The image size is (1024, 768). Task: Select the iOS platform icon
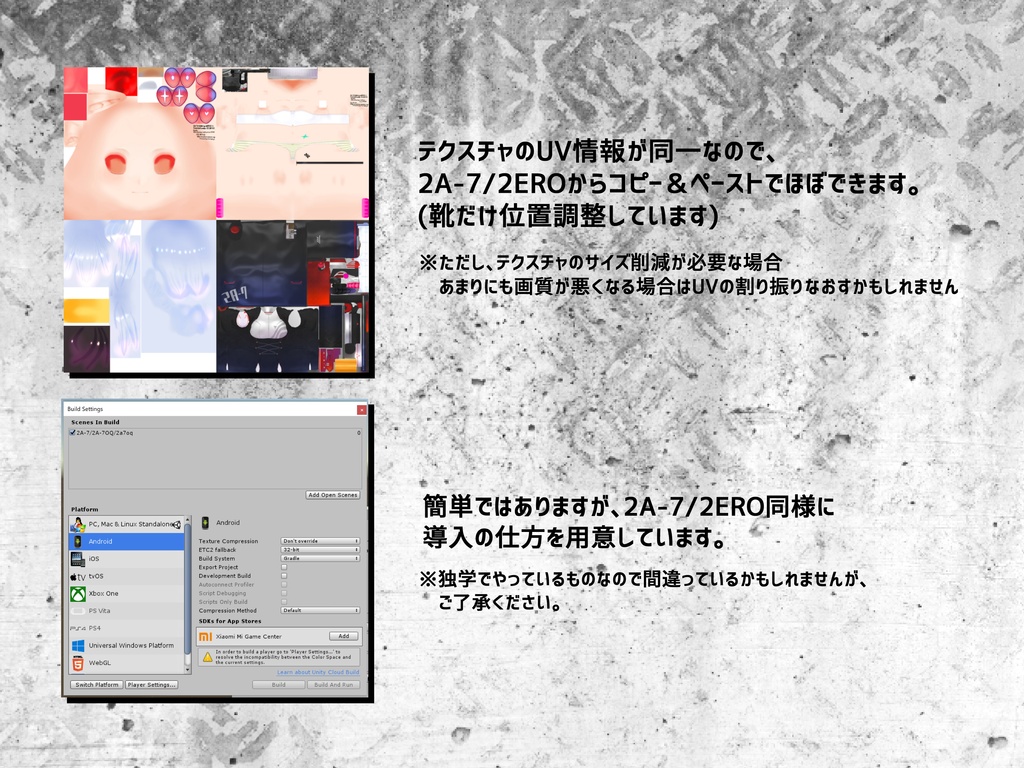click(76, 560)
